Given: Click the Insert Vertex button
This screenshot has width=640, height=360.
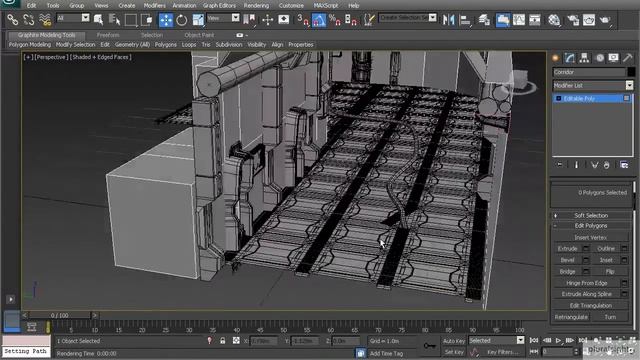Looking at the screenshot, I should 590,237.
